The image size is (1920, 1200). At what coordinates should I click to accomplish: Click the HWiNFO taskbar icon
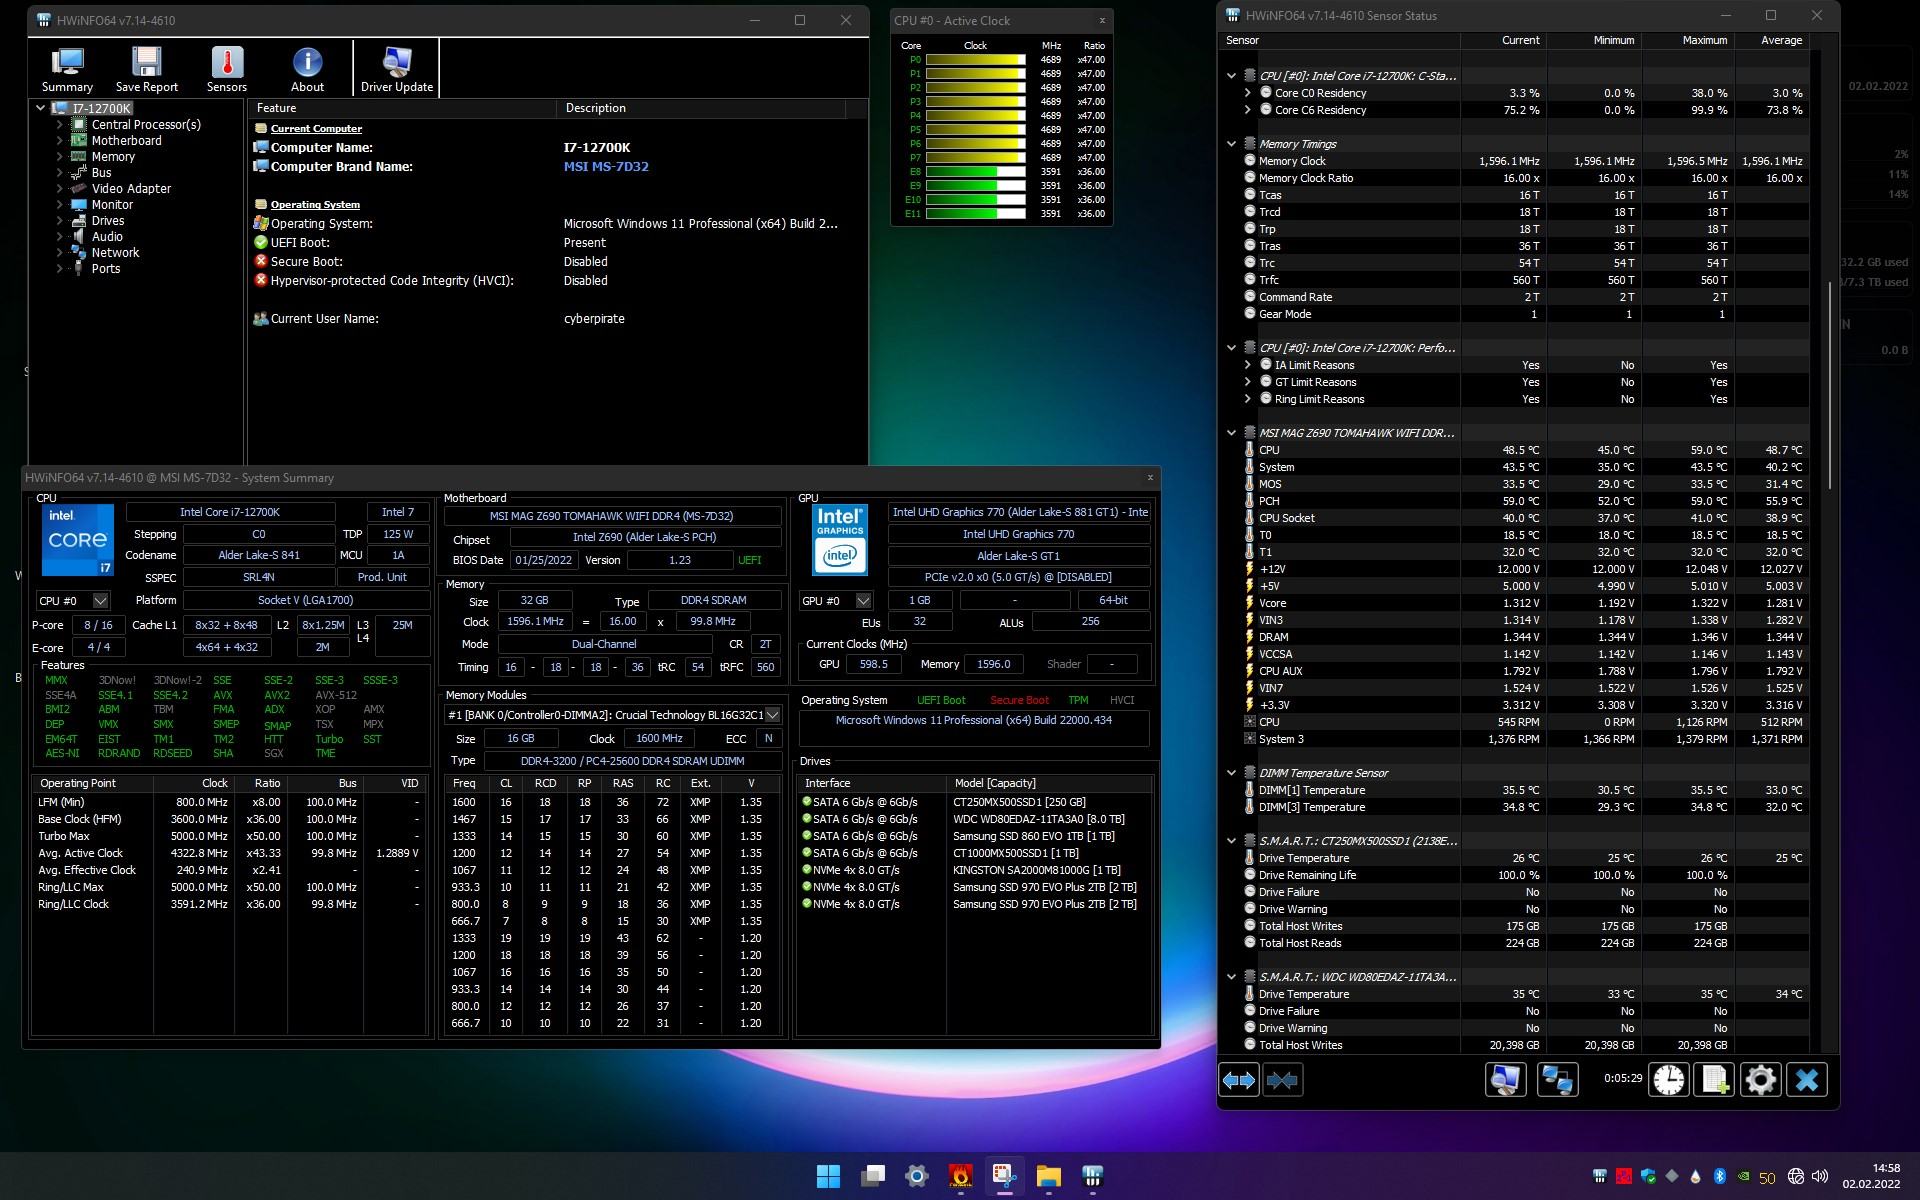click(1092, 1176)
